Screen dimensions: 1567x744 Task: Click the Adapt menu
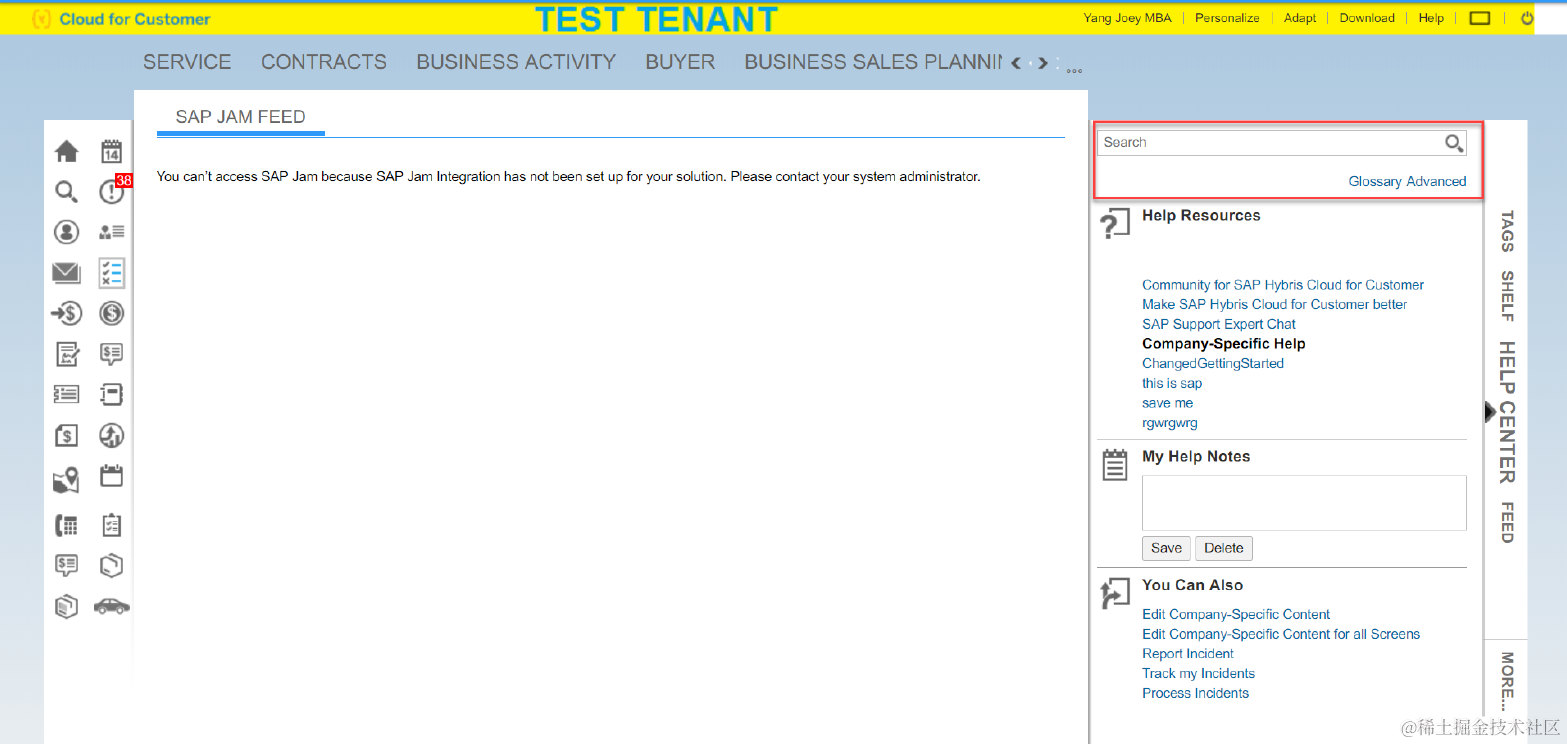tap(1300, 18)
